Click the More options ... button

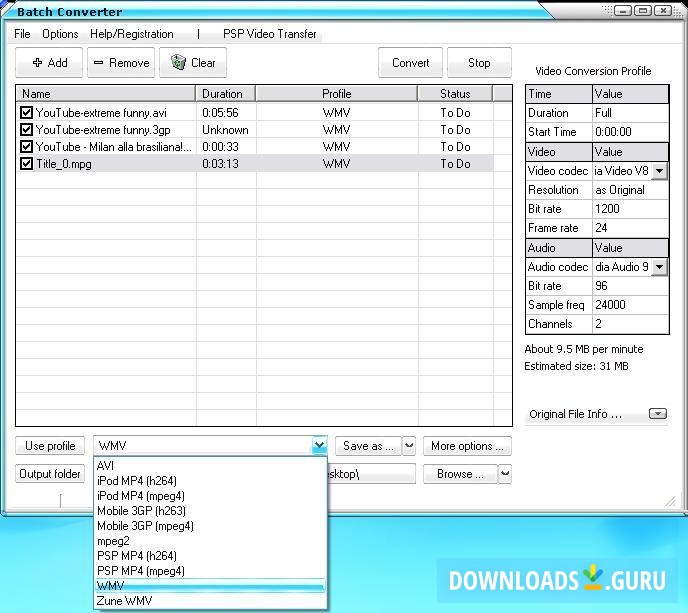coord(467,446)
